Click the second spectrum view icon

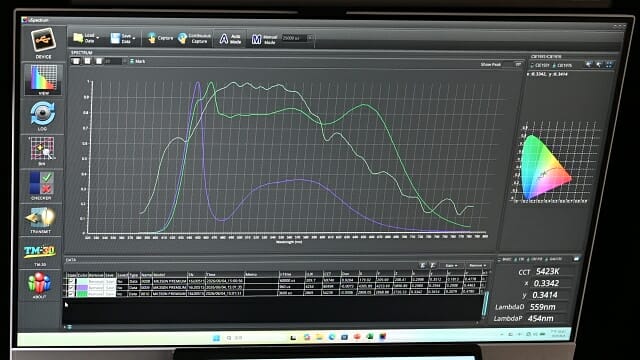[x=87, y=61]
